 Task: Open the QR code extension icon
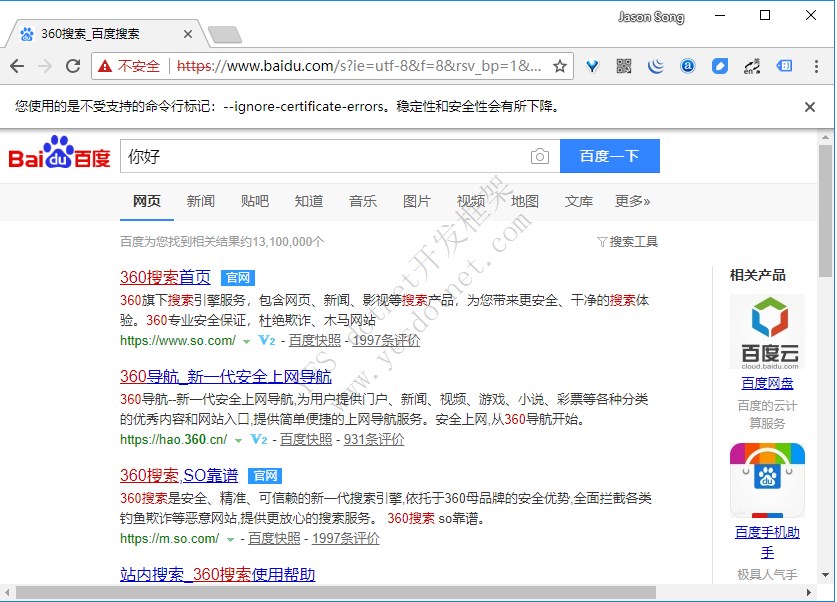(x=623, y=66)
